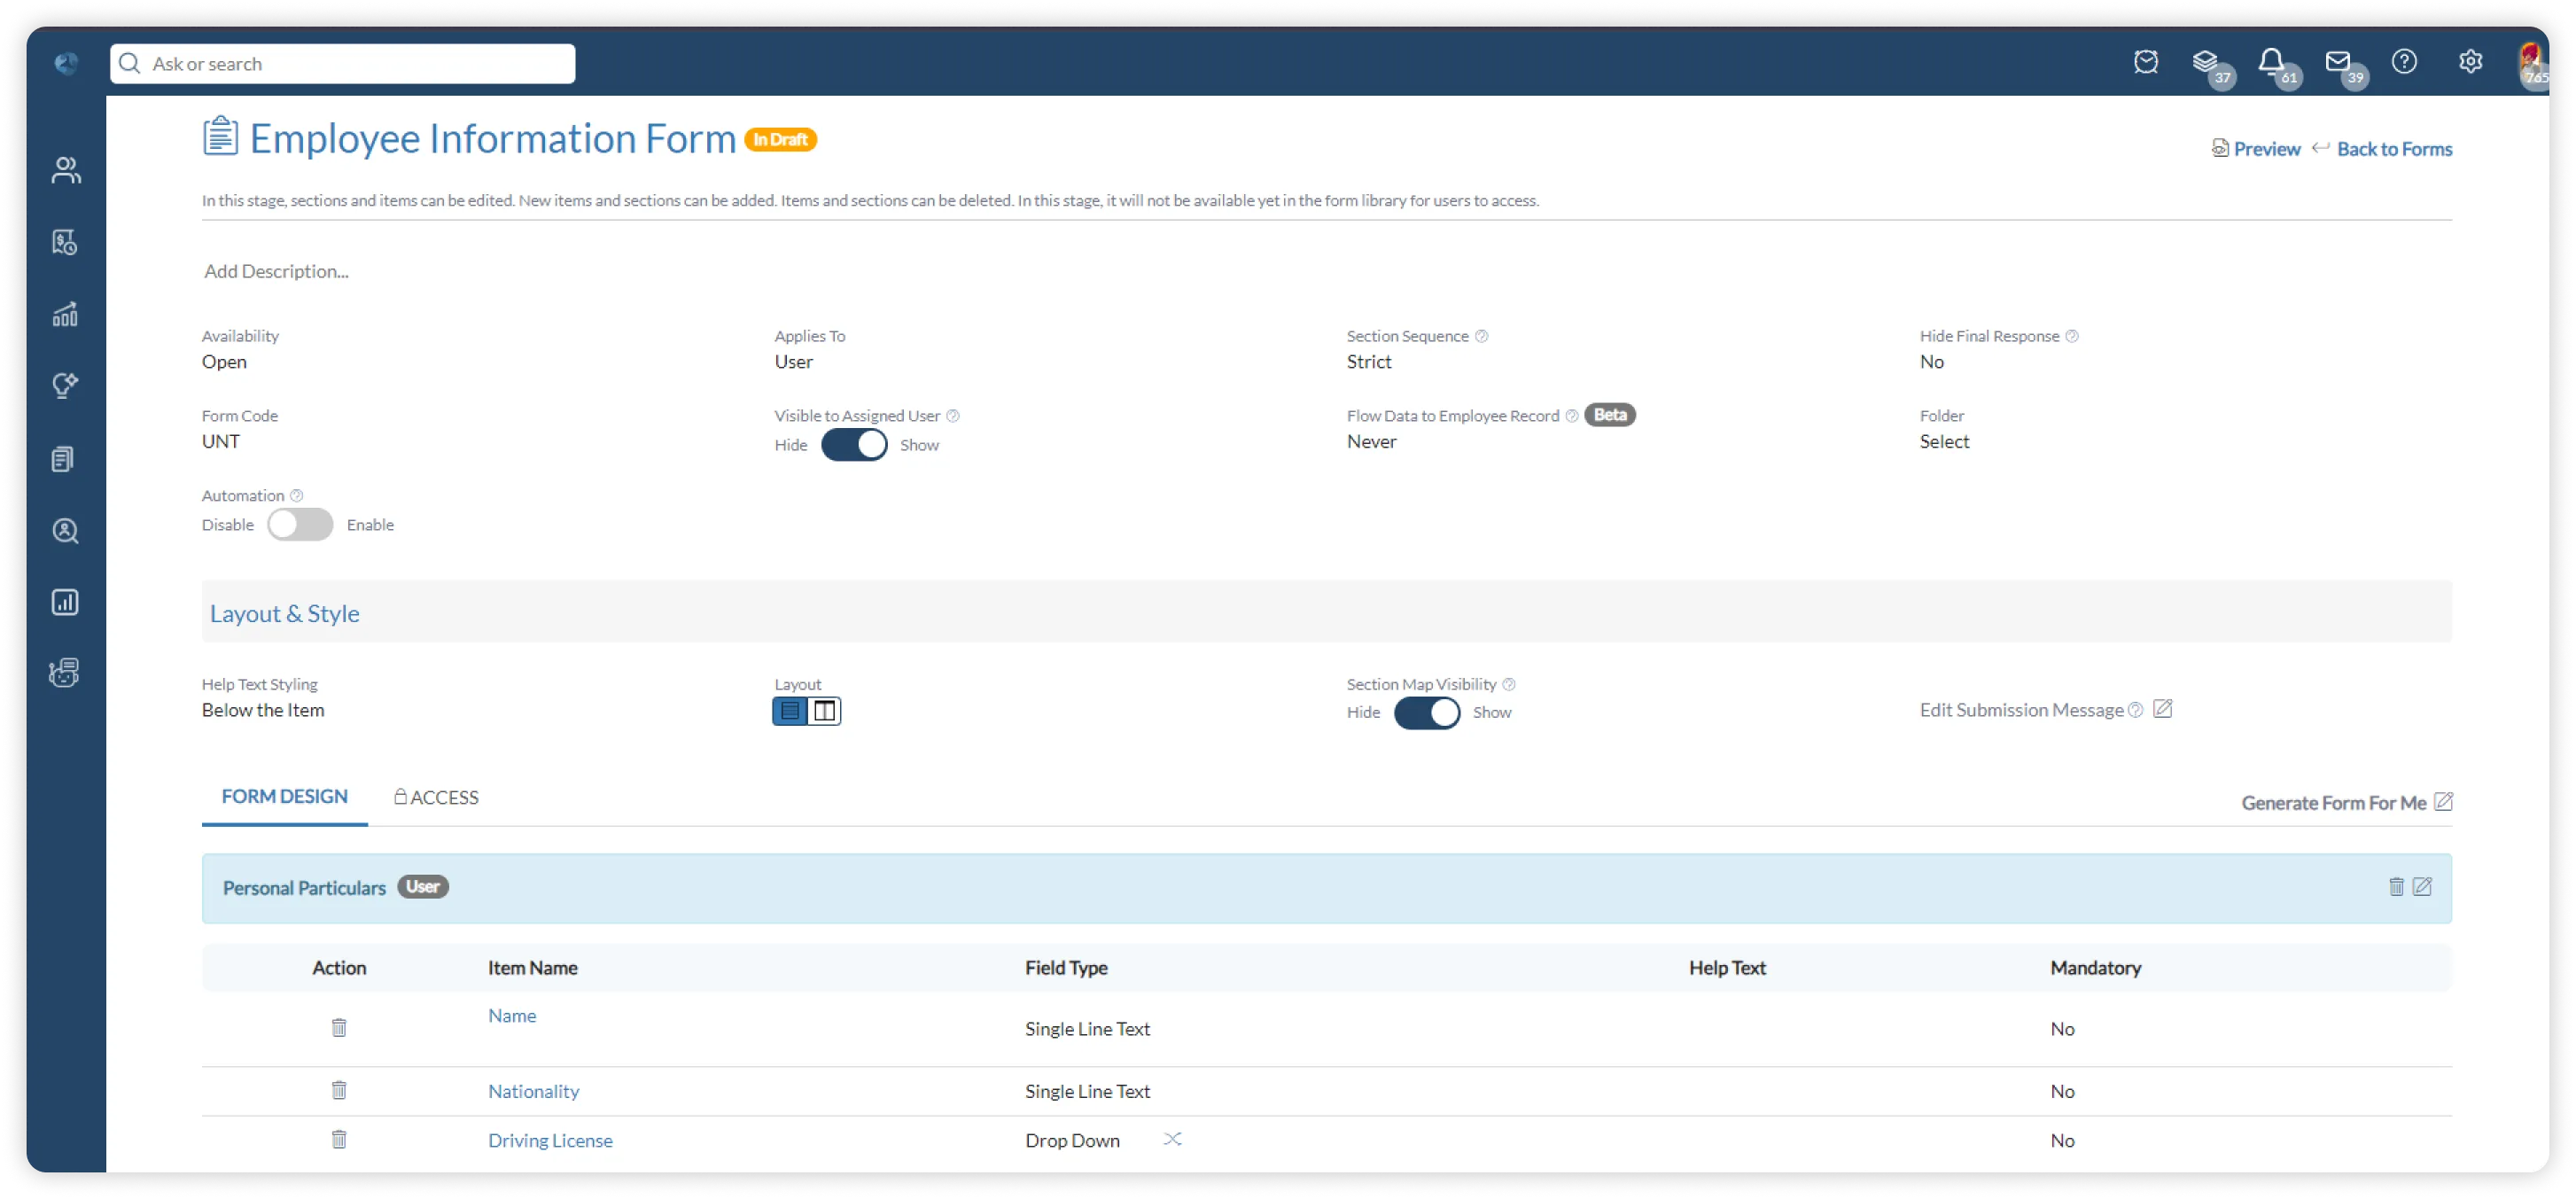Open the settings gear icon
The height and width of the screenshot is (1199, 2576).
click(2470, 62)
